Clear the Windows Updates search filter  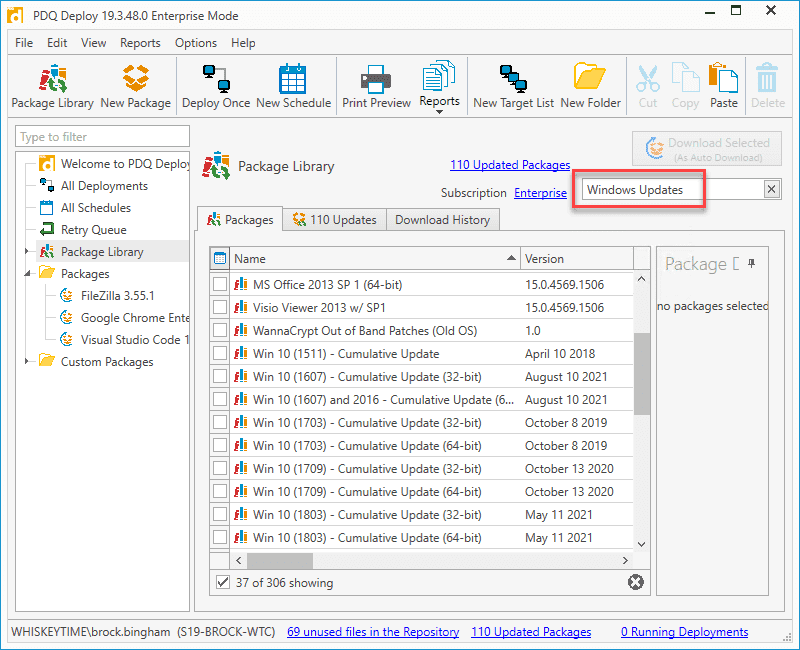(x=771, y=189)
